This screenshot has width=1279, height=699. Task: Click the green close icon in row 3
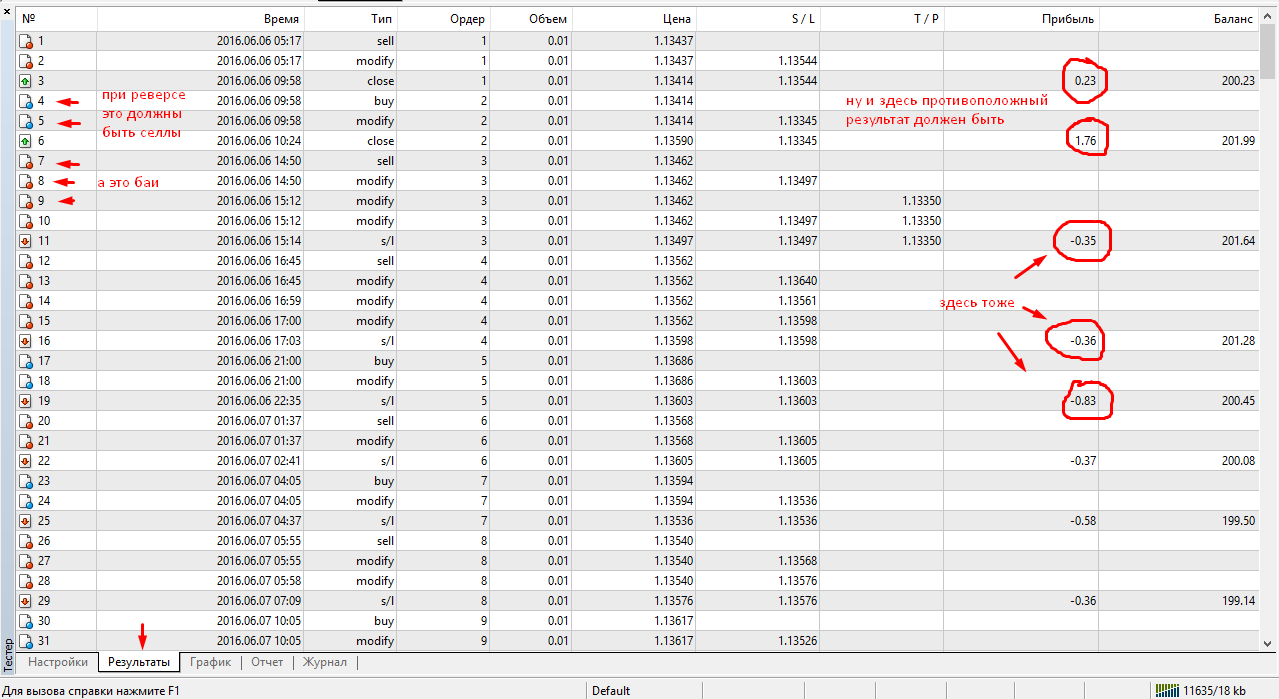point(26,81)
